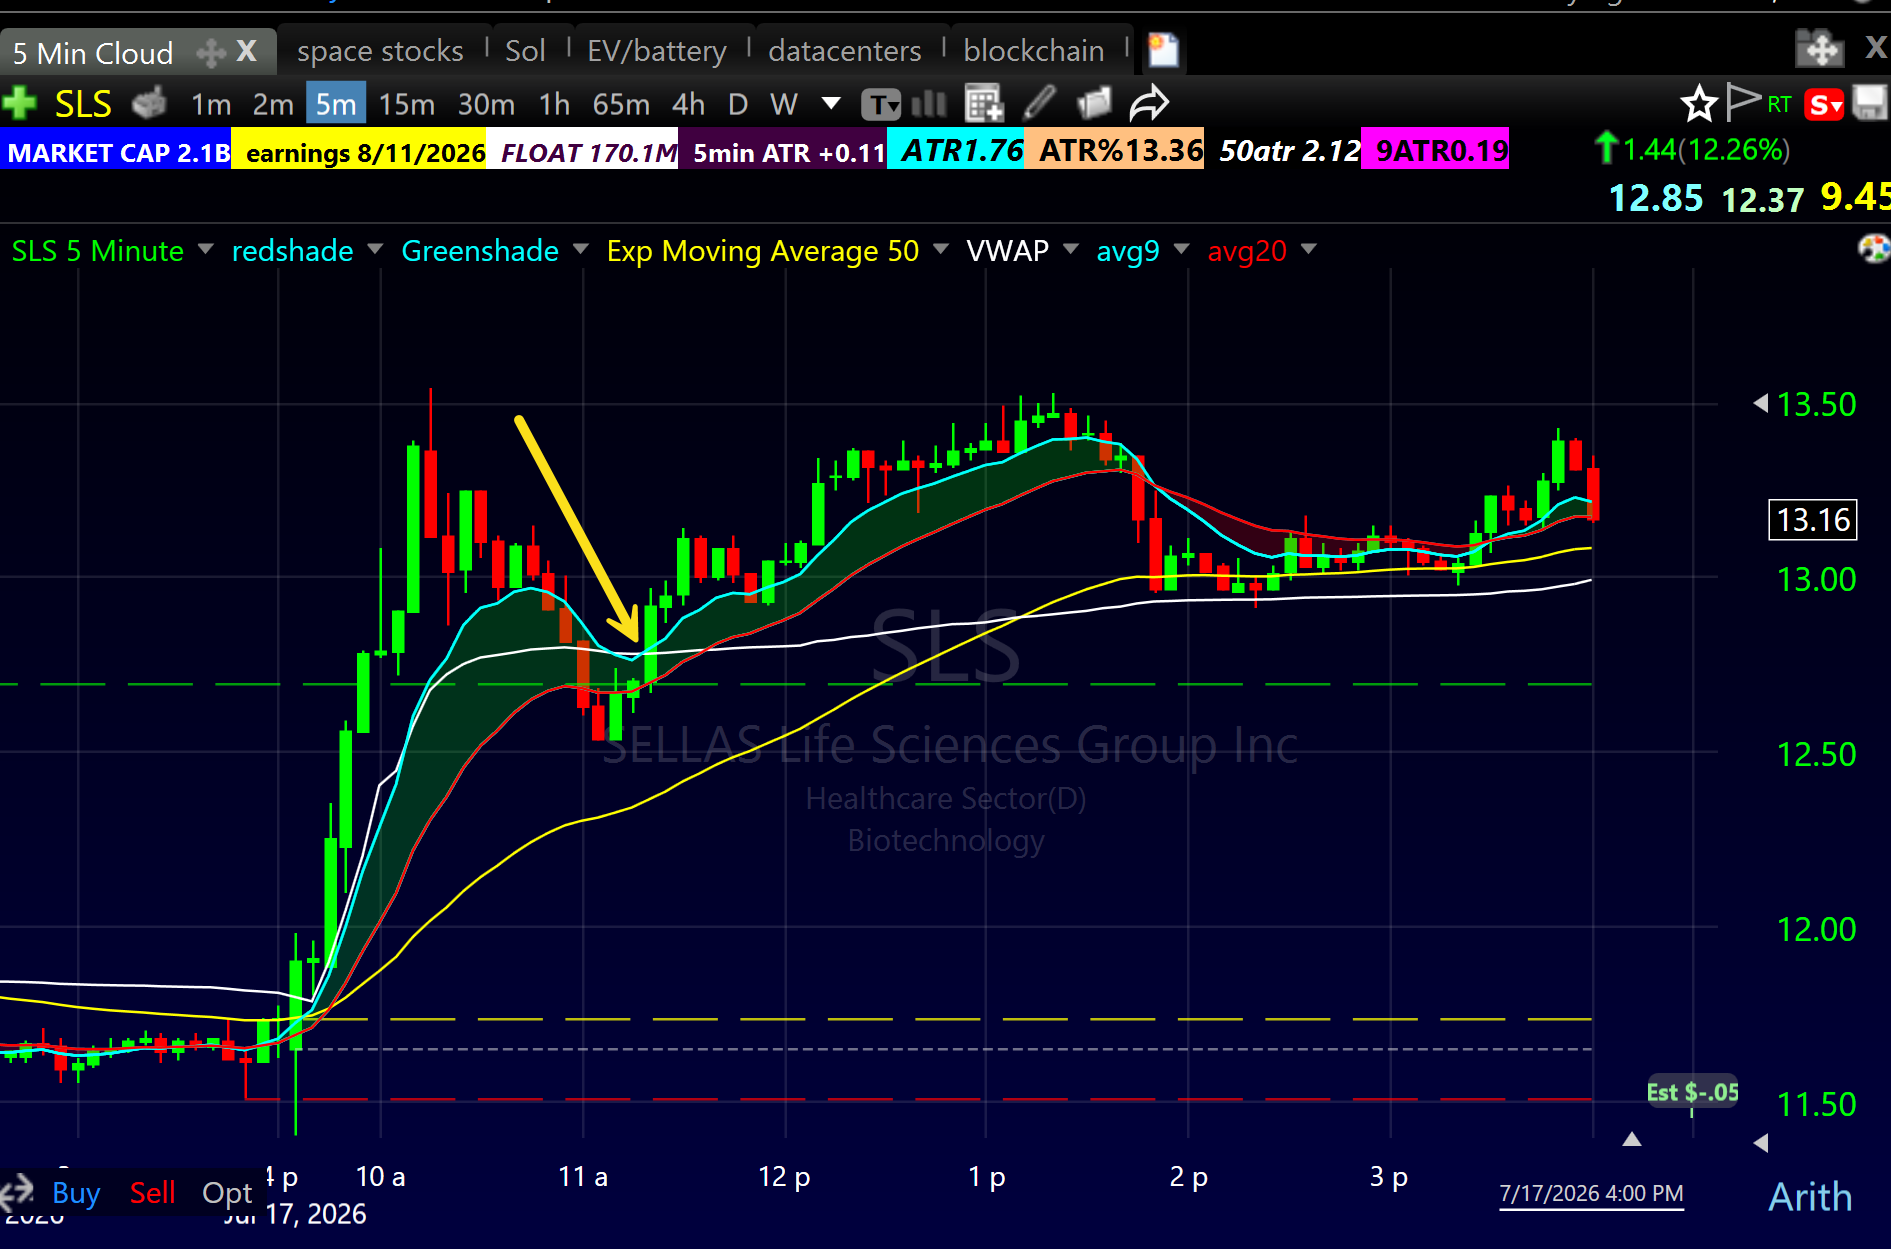Click the icon right of the SLS symbol
The image size is (1891, 1249).
pos(149,102)
